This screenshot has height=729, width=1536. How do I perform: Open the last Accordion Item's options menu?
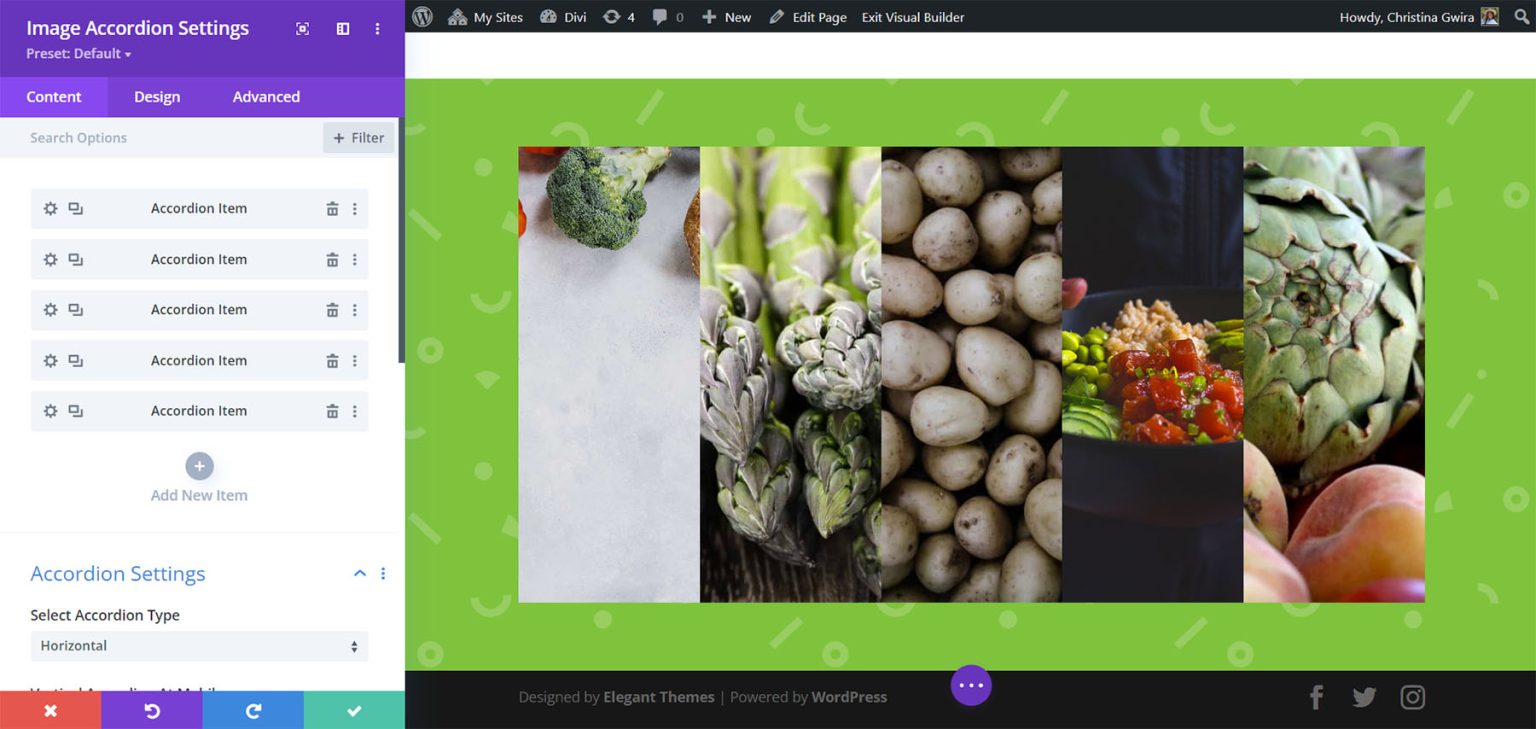click(354, 411)
